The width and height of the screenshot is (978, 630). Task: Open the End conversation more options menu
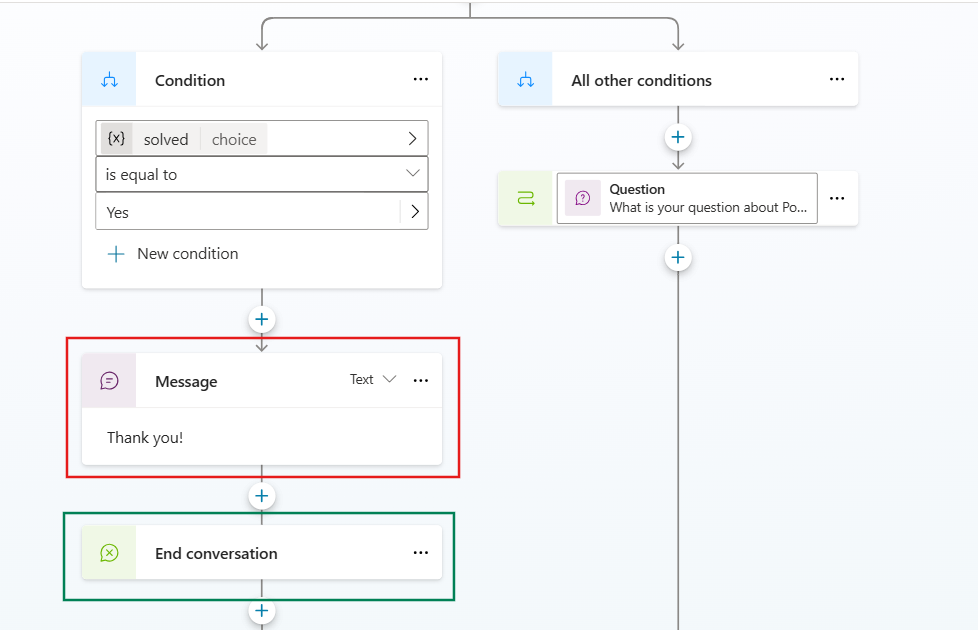(421, 553)
